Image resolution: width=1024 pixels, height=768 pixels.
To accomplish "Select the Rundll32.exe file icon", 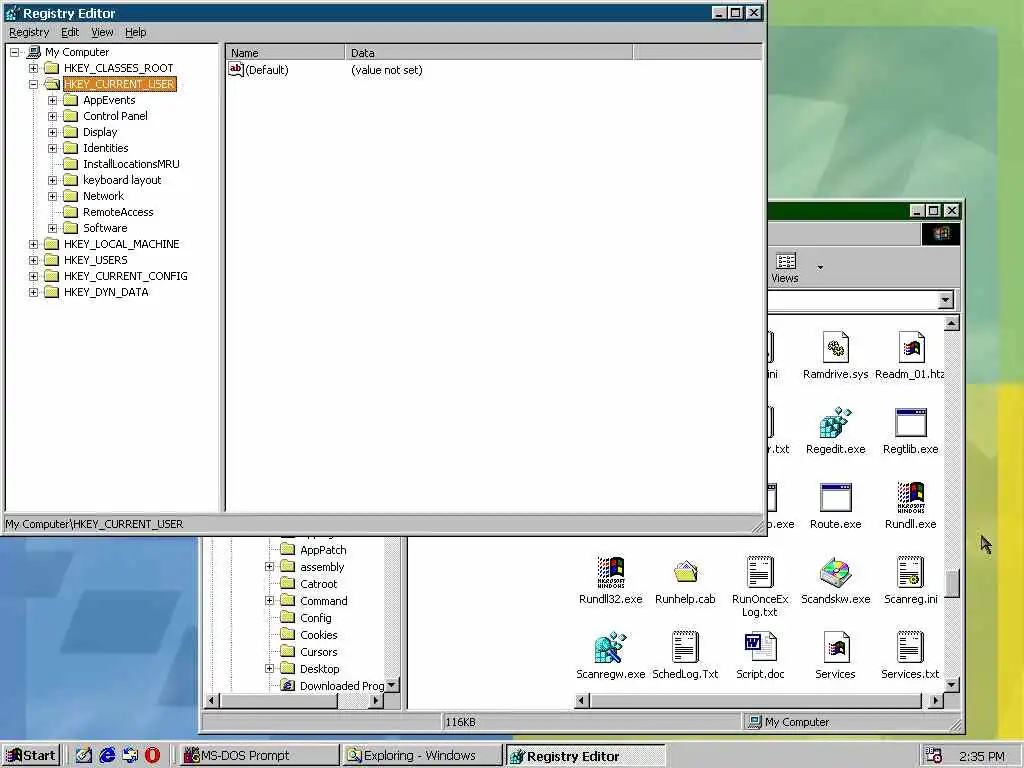I will 611,573.
